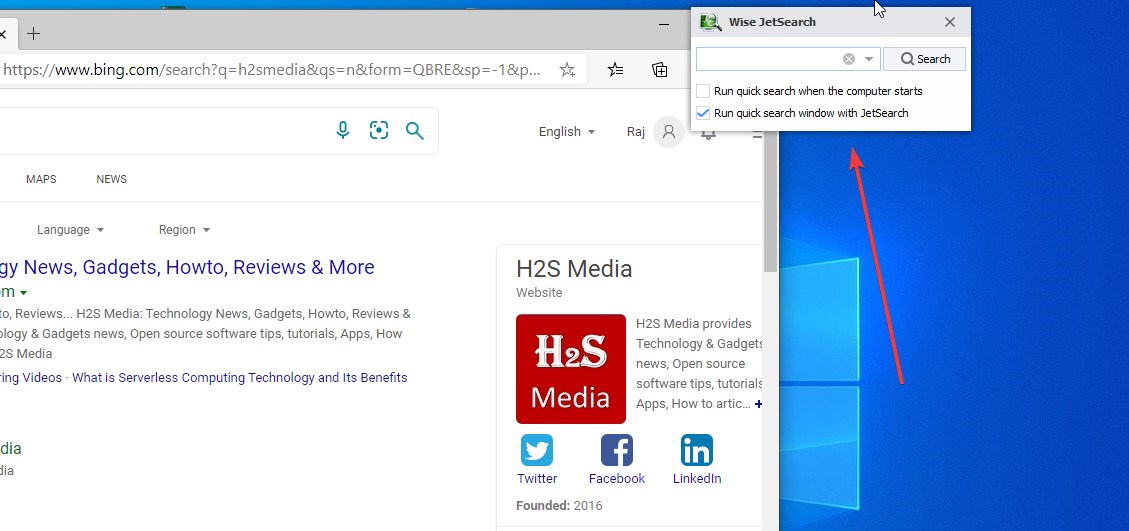
Task: Enable Run quick search when the computer starts
Action: pyautogui.click(x=703, y=91)
